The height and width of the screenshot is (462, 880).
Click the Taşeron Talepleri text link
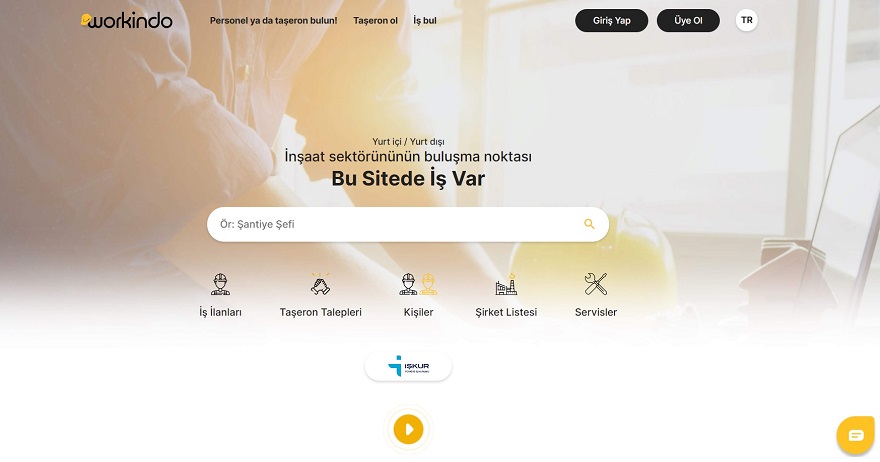pos(320,312)
